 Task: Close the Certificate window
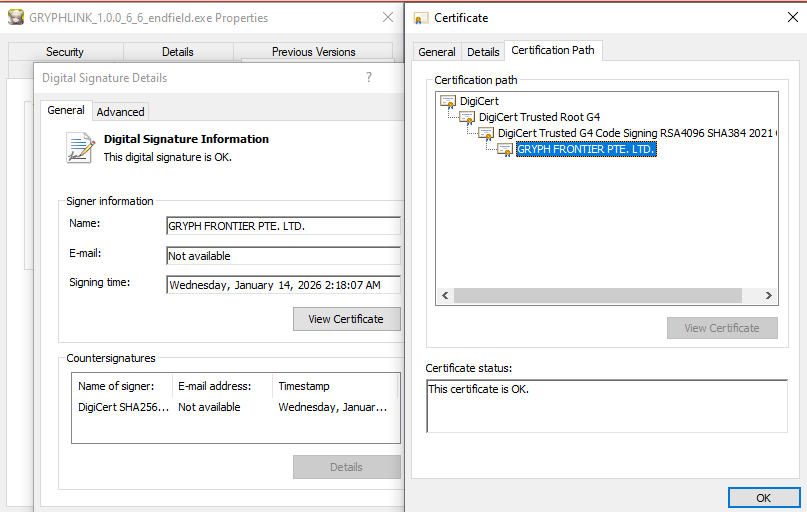pyautogui.click(x=793, y=17)
